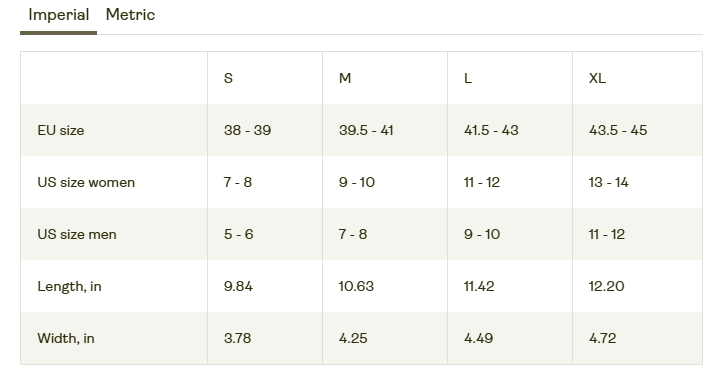Click the 9 - 10 women's size cell
723x382 pixels.
point(357,182)
